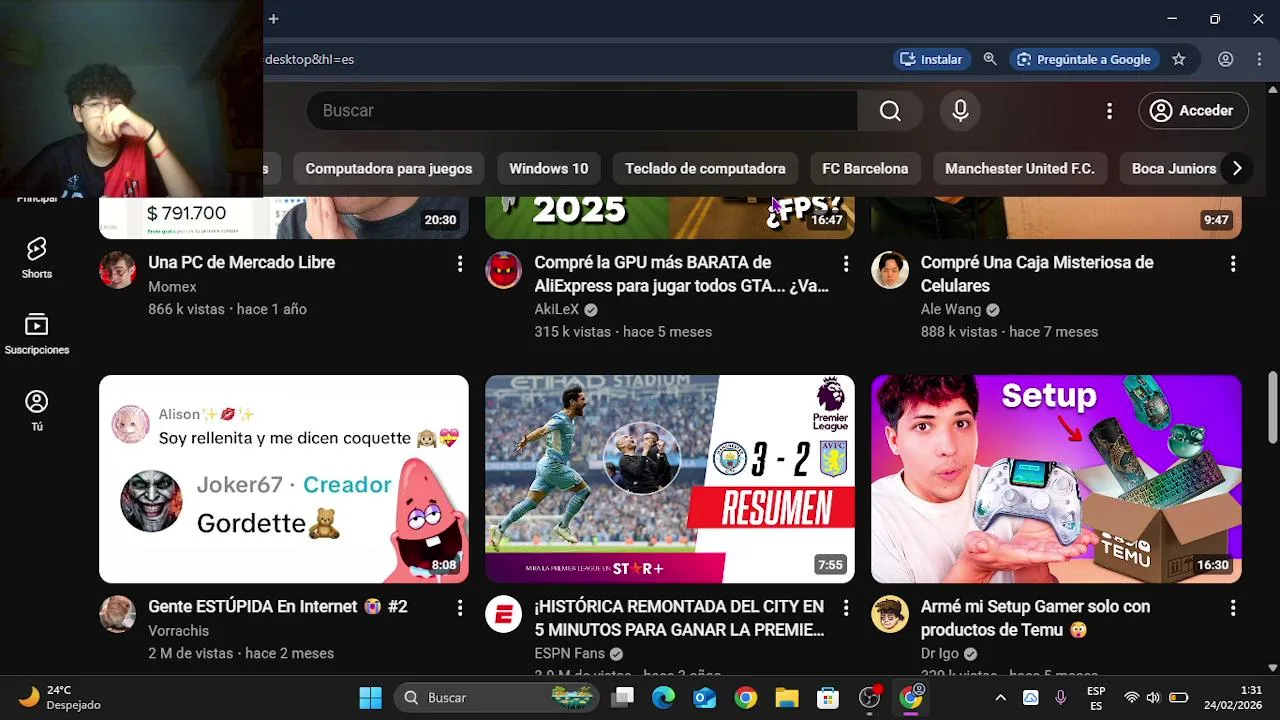Click the Dr Igo channel name
Screen dimensions: 1280x720
point(939,654)
